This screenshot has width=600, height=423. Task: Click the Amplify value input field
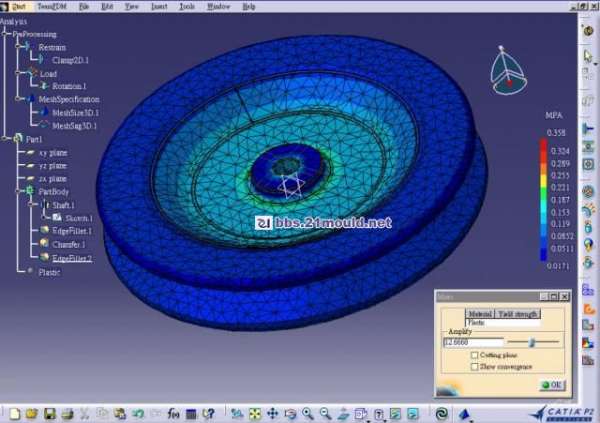click(x=472, y=342)
